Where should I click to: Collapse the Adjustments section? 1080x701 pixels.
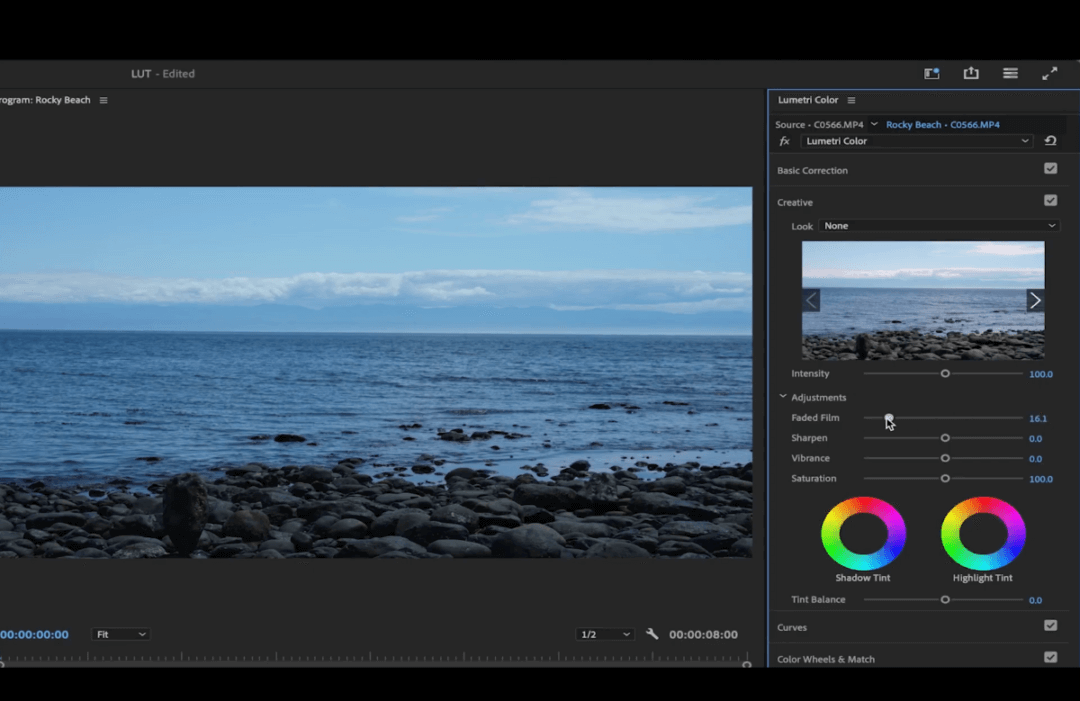click(783, 397)
